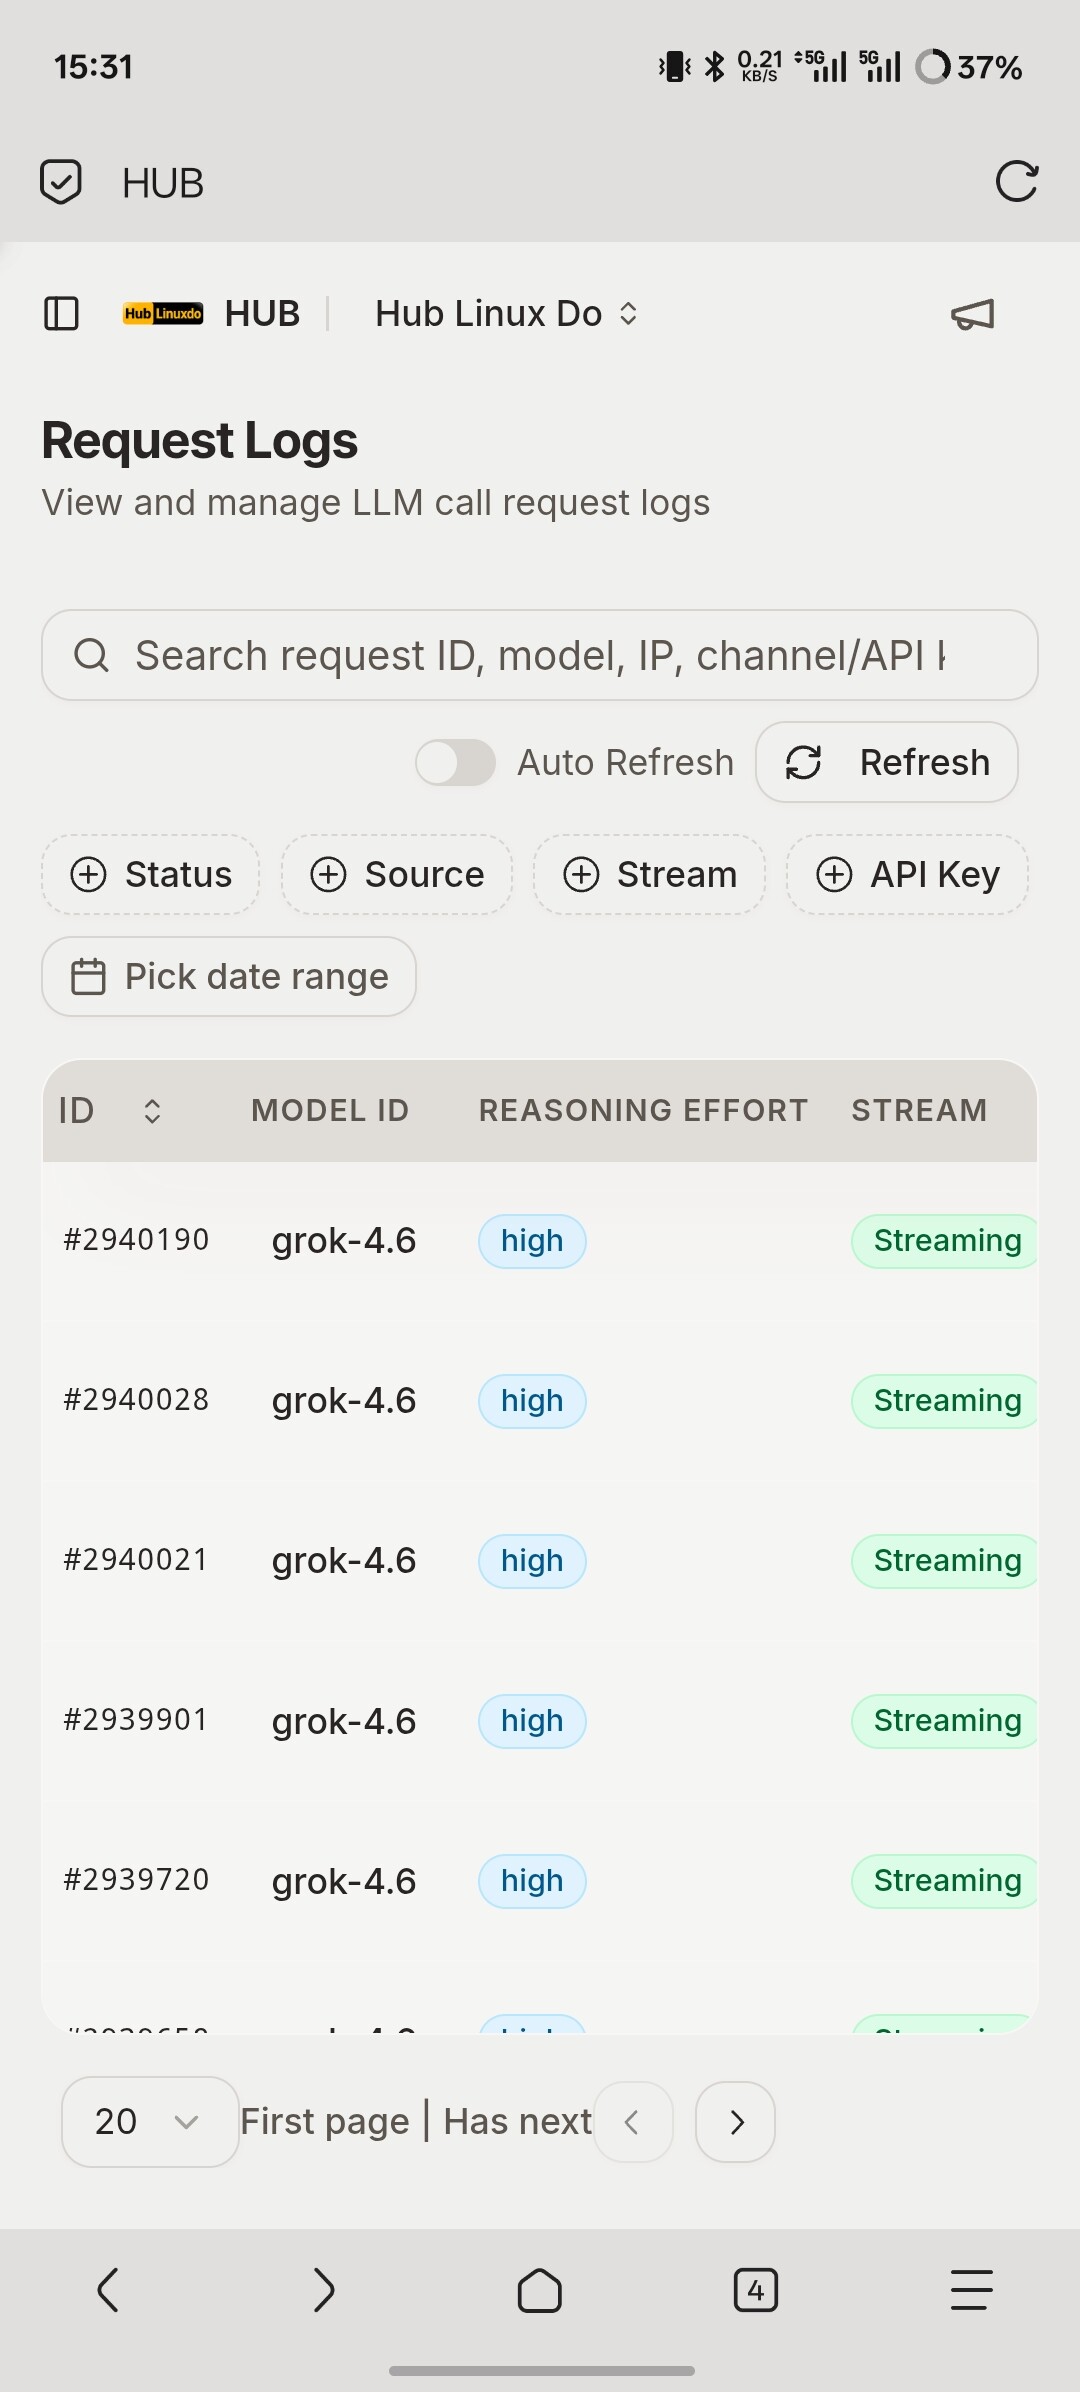1080x2392 pixels.
Task: Click the STREAM column header
Action: (919, 1110)
